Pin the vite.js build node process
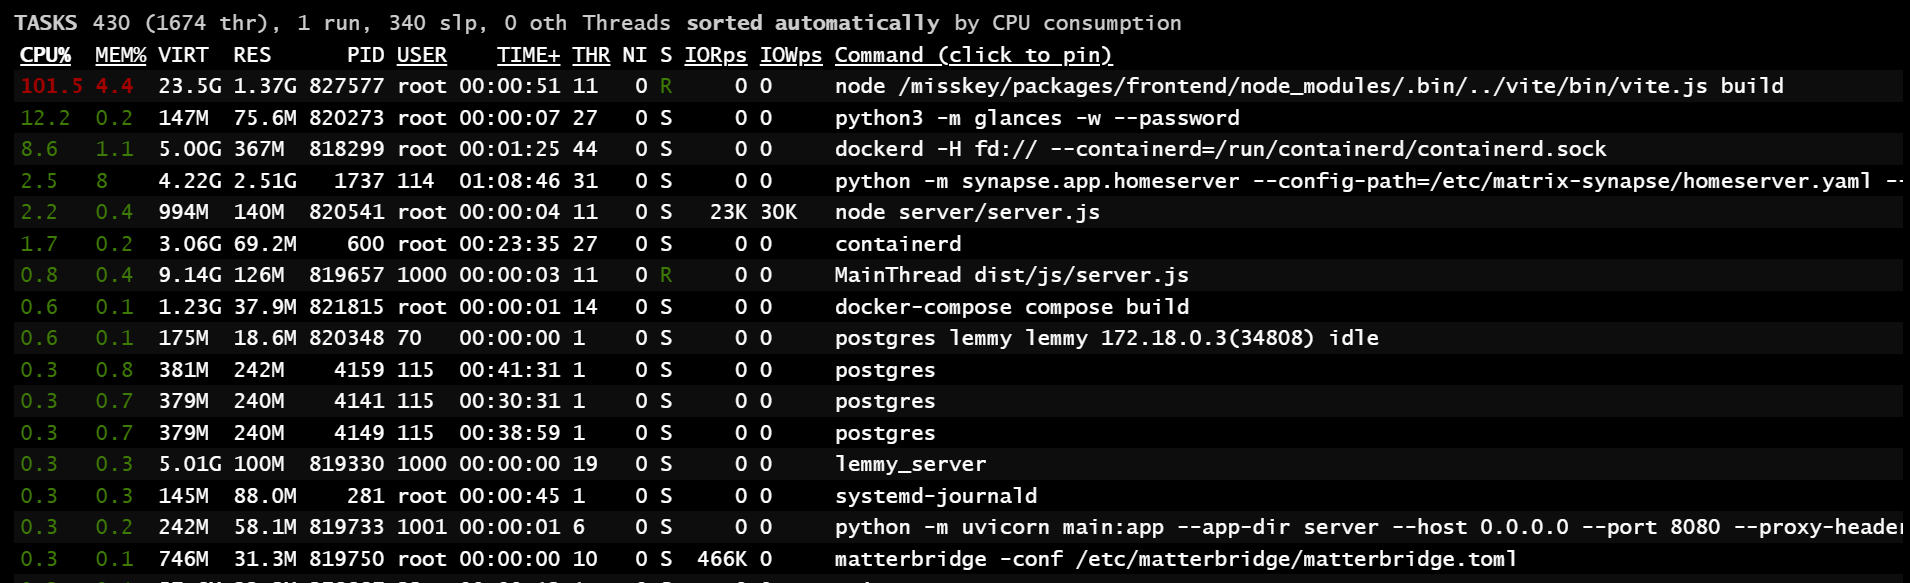Screen dimensions: 1910x583 coord(1308,86)
